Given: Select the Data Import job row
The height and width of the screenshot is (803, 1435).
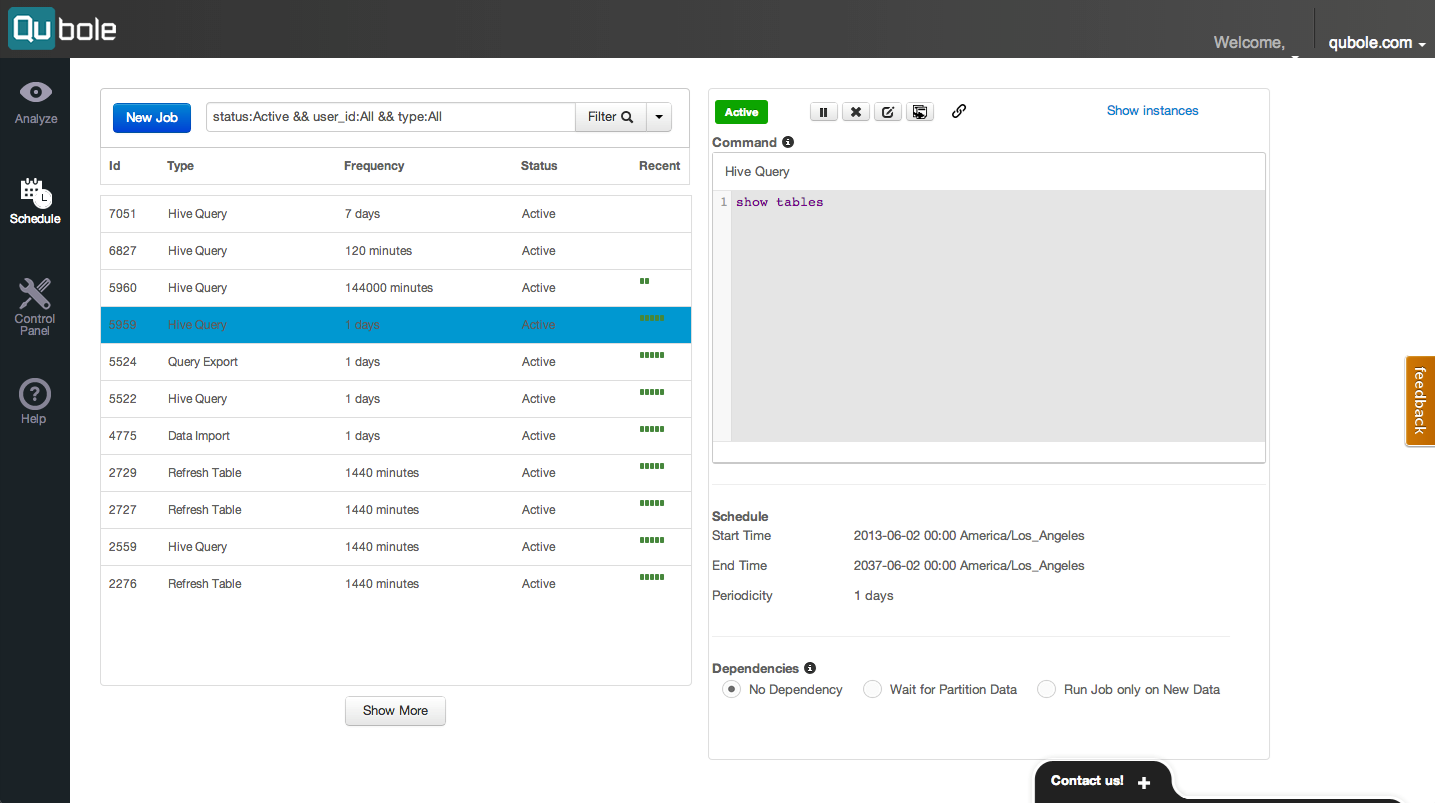Looking at the screenshot, I should click(x=396, y=436).
